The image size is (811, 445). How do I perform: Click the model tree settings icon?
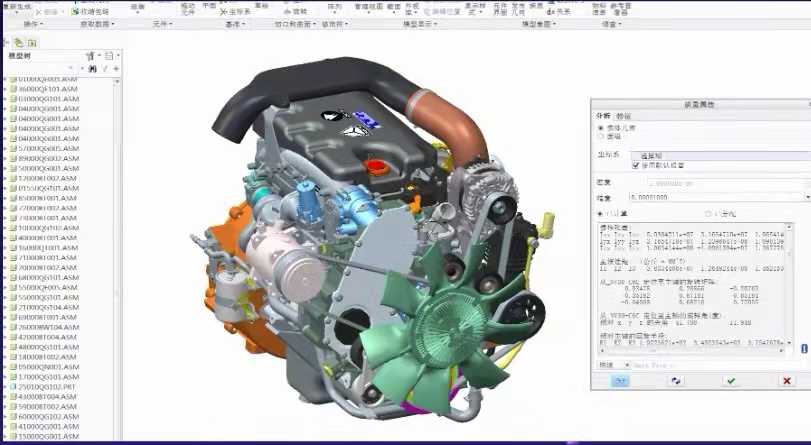pos(90,56)
